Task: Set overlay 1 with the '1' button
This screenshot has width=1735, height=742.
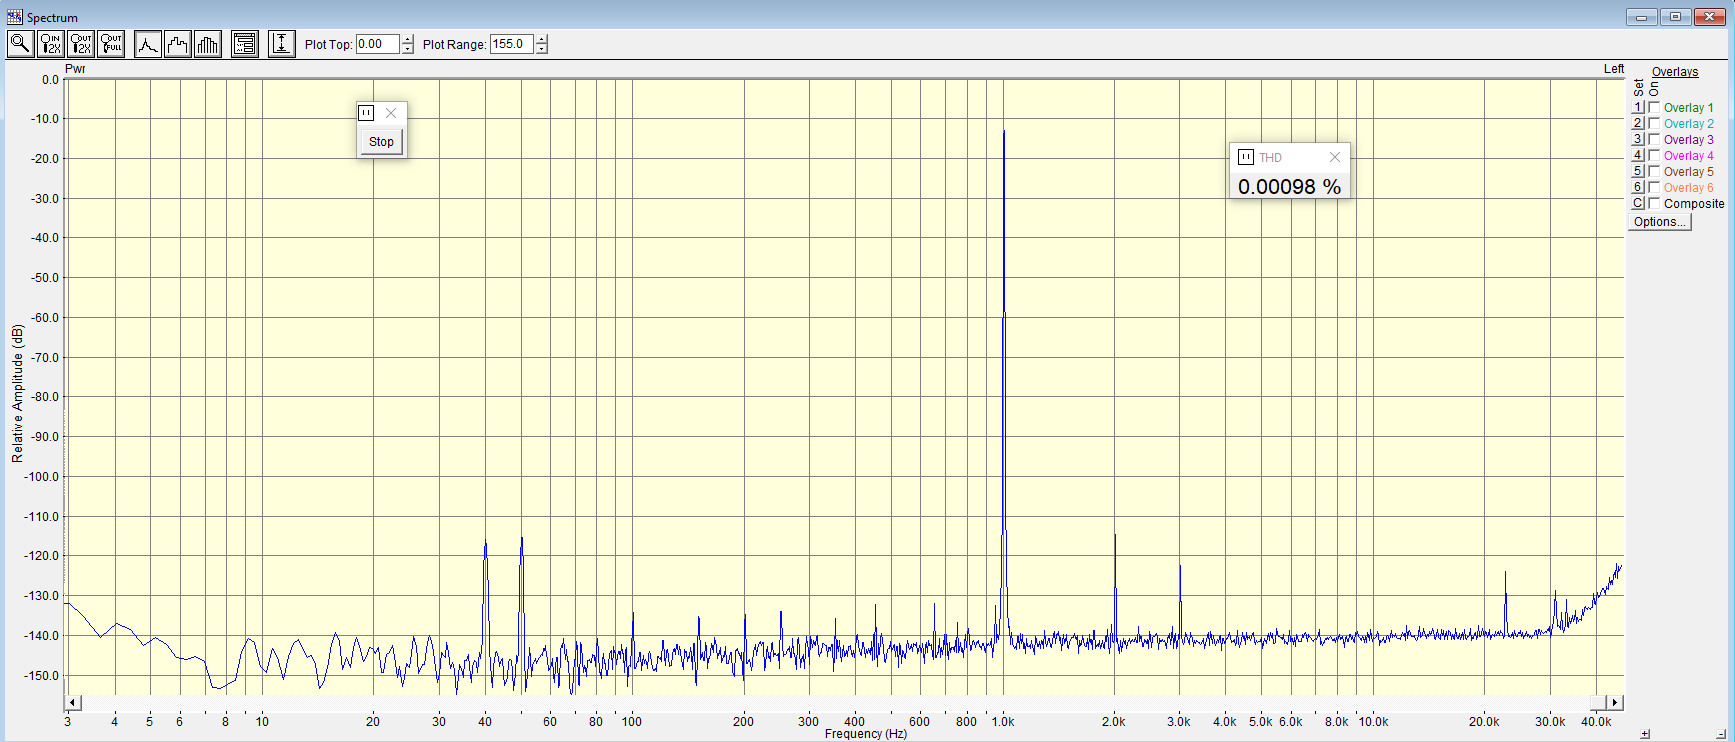Action: click(1638, 107)
